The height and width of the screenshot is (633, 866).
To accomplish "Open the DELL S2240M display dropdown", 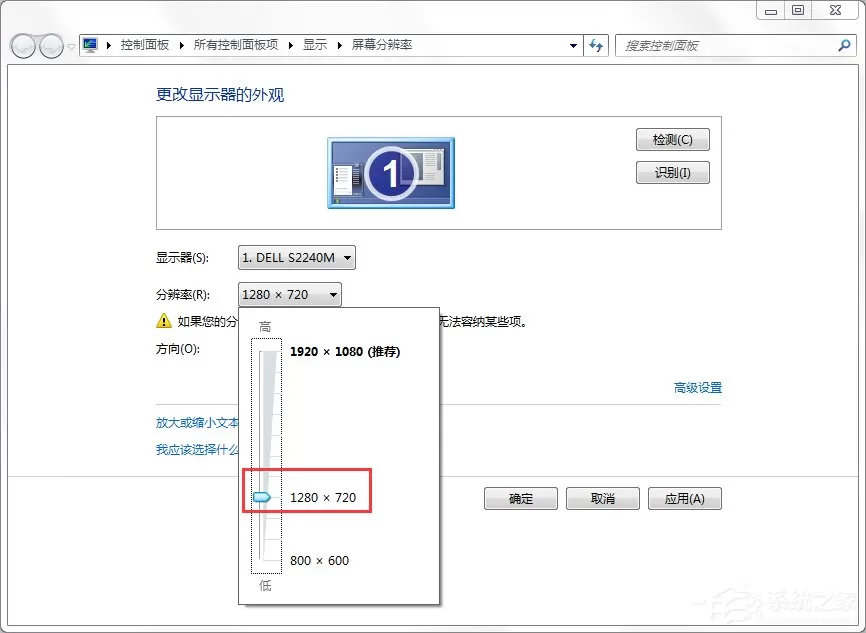I will (x=297, y=257).
